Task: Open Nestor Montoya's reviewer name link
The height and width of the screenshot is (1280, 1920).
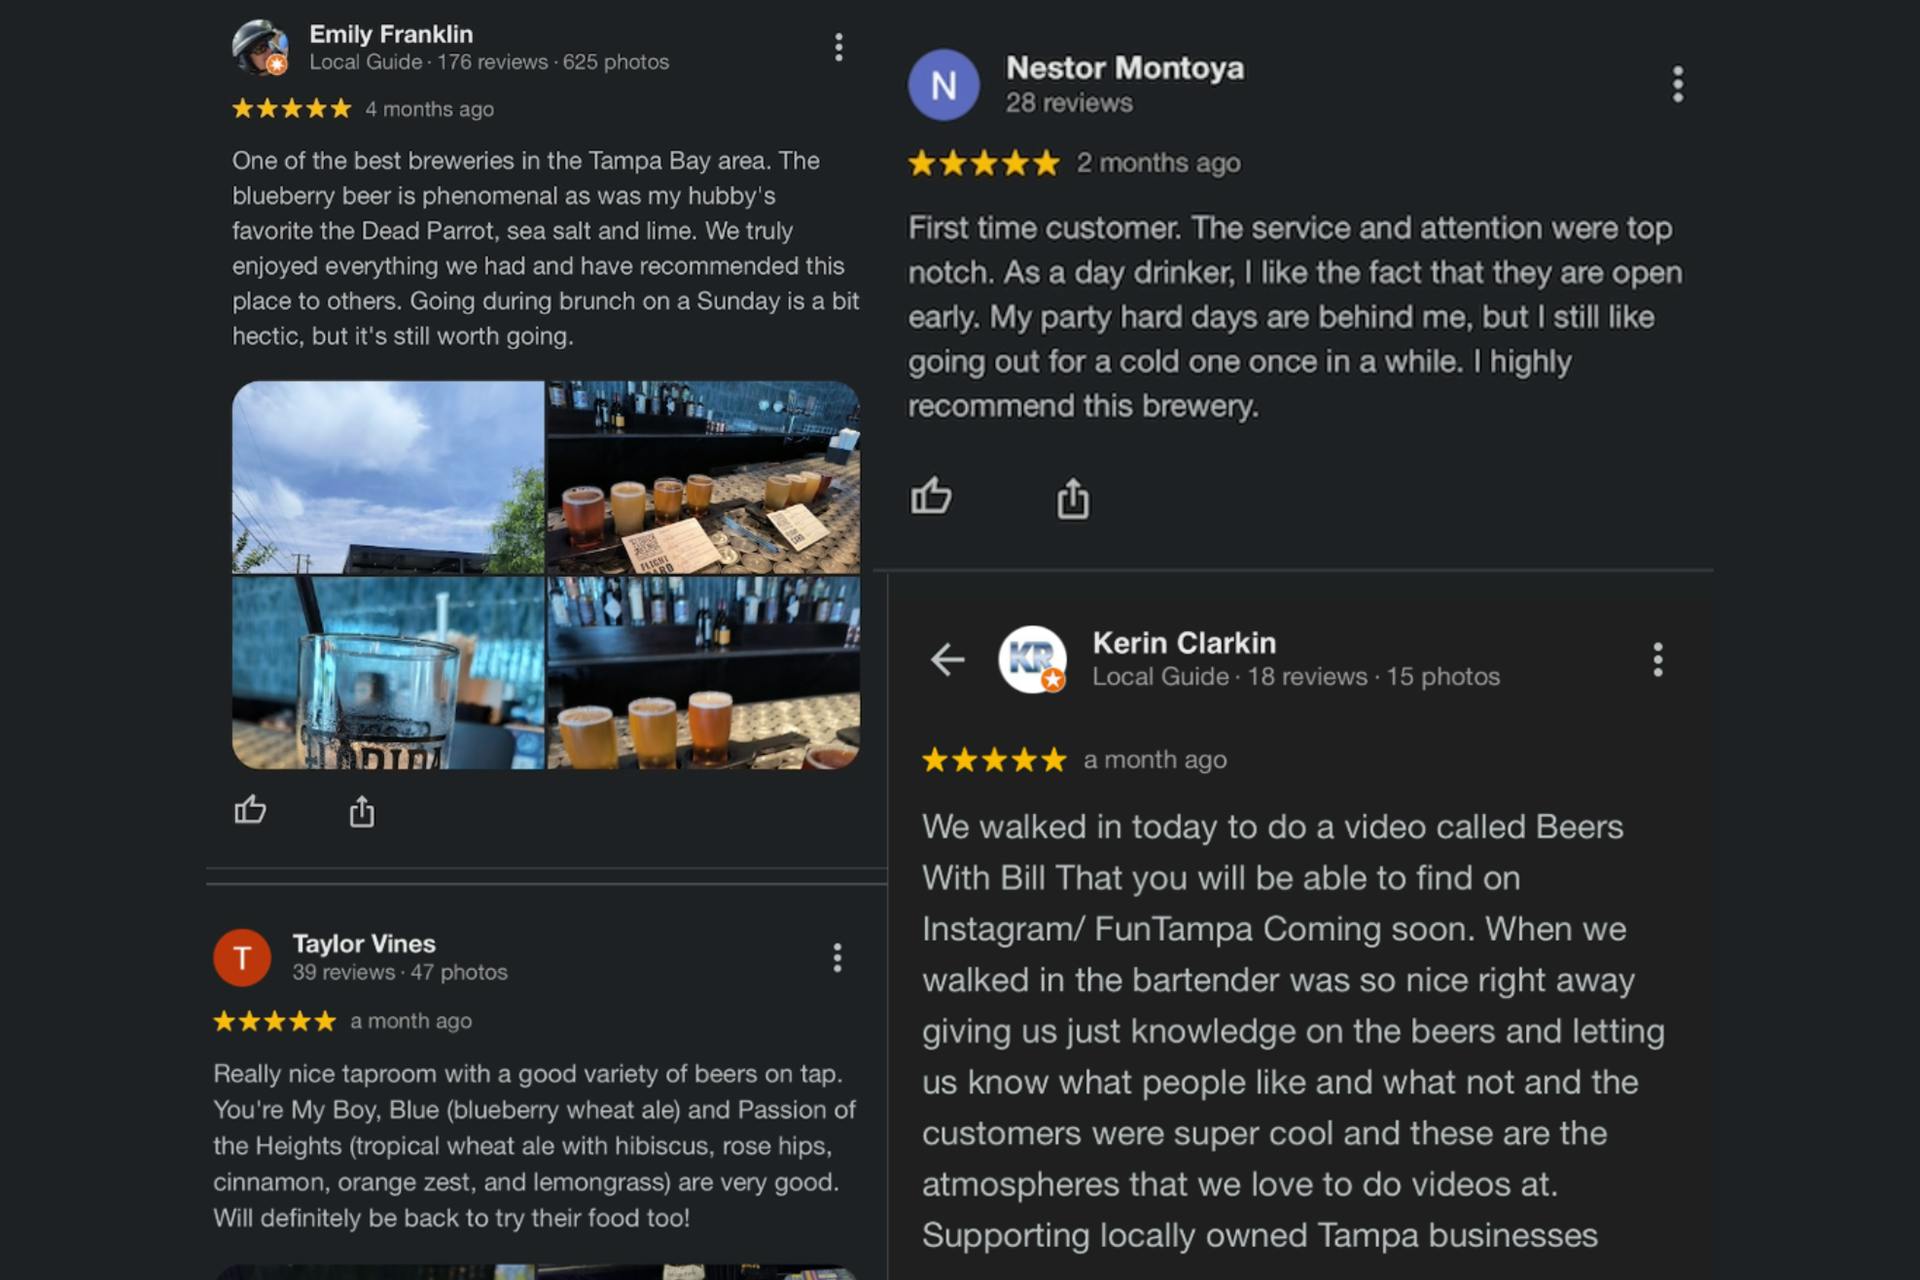Action: pyautogui.click(x=1125, y=68)
